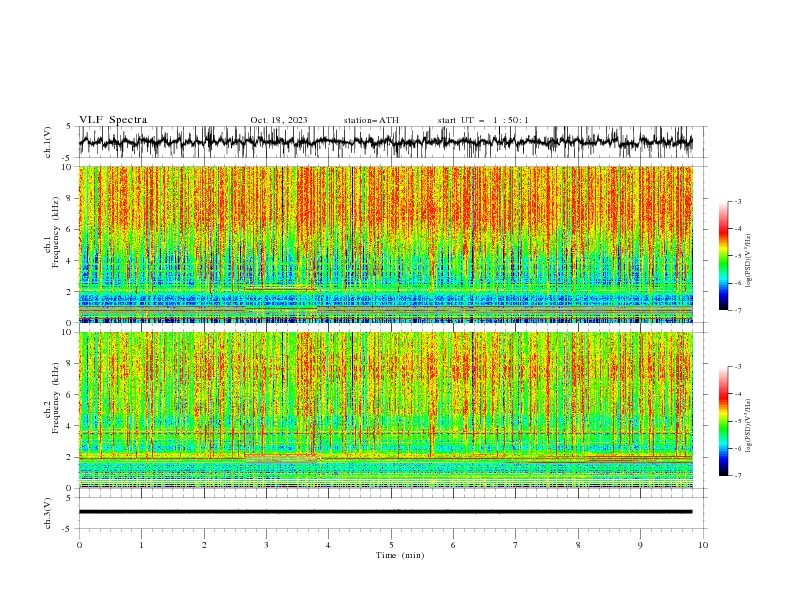The width and height of the screenshot is (792, 612).
Task: Click the 'station=ATH' label
Action: click(371, 120)
